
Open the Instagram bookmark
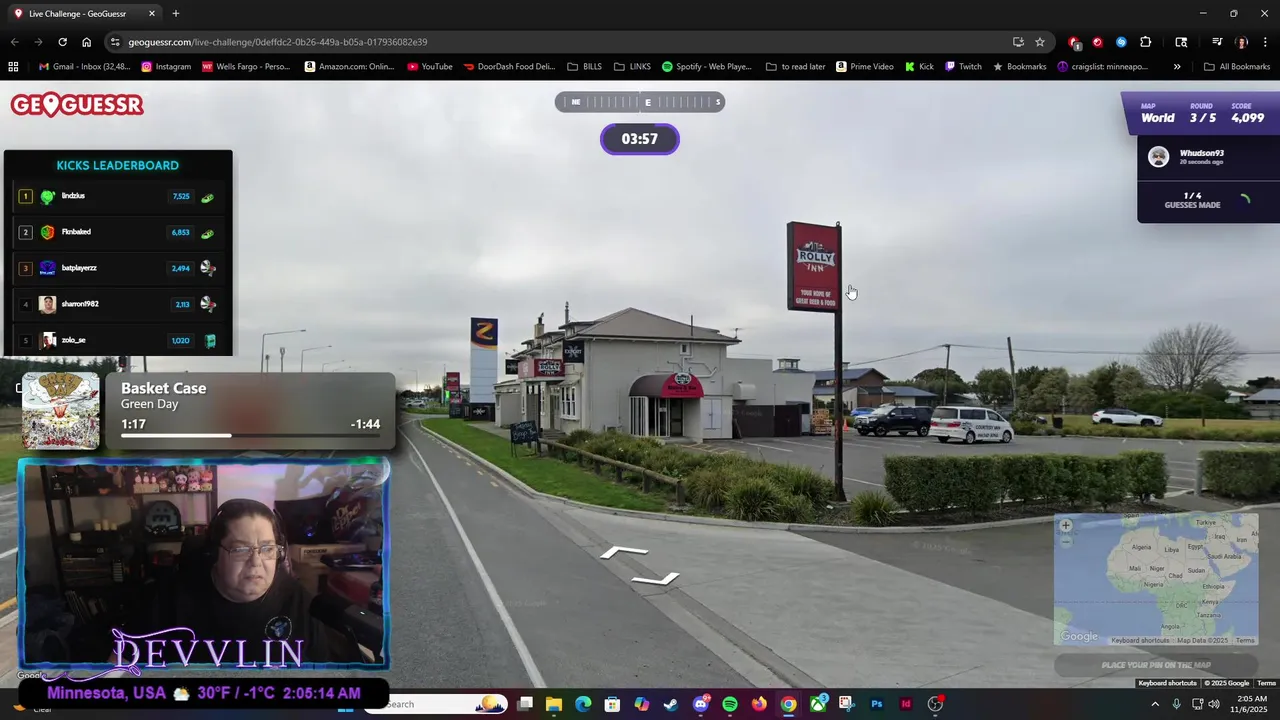click(166, 67)
